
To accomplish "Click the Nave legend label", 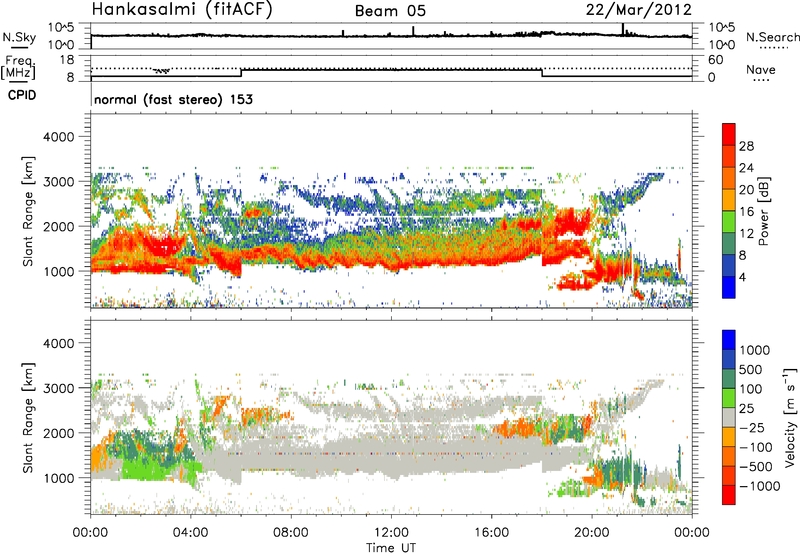I will 761,70.
